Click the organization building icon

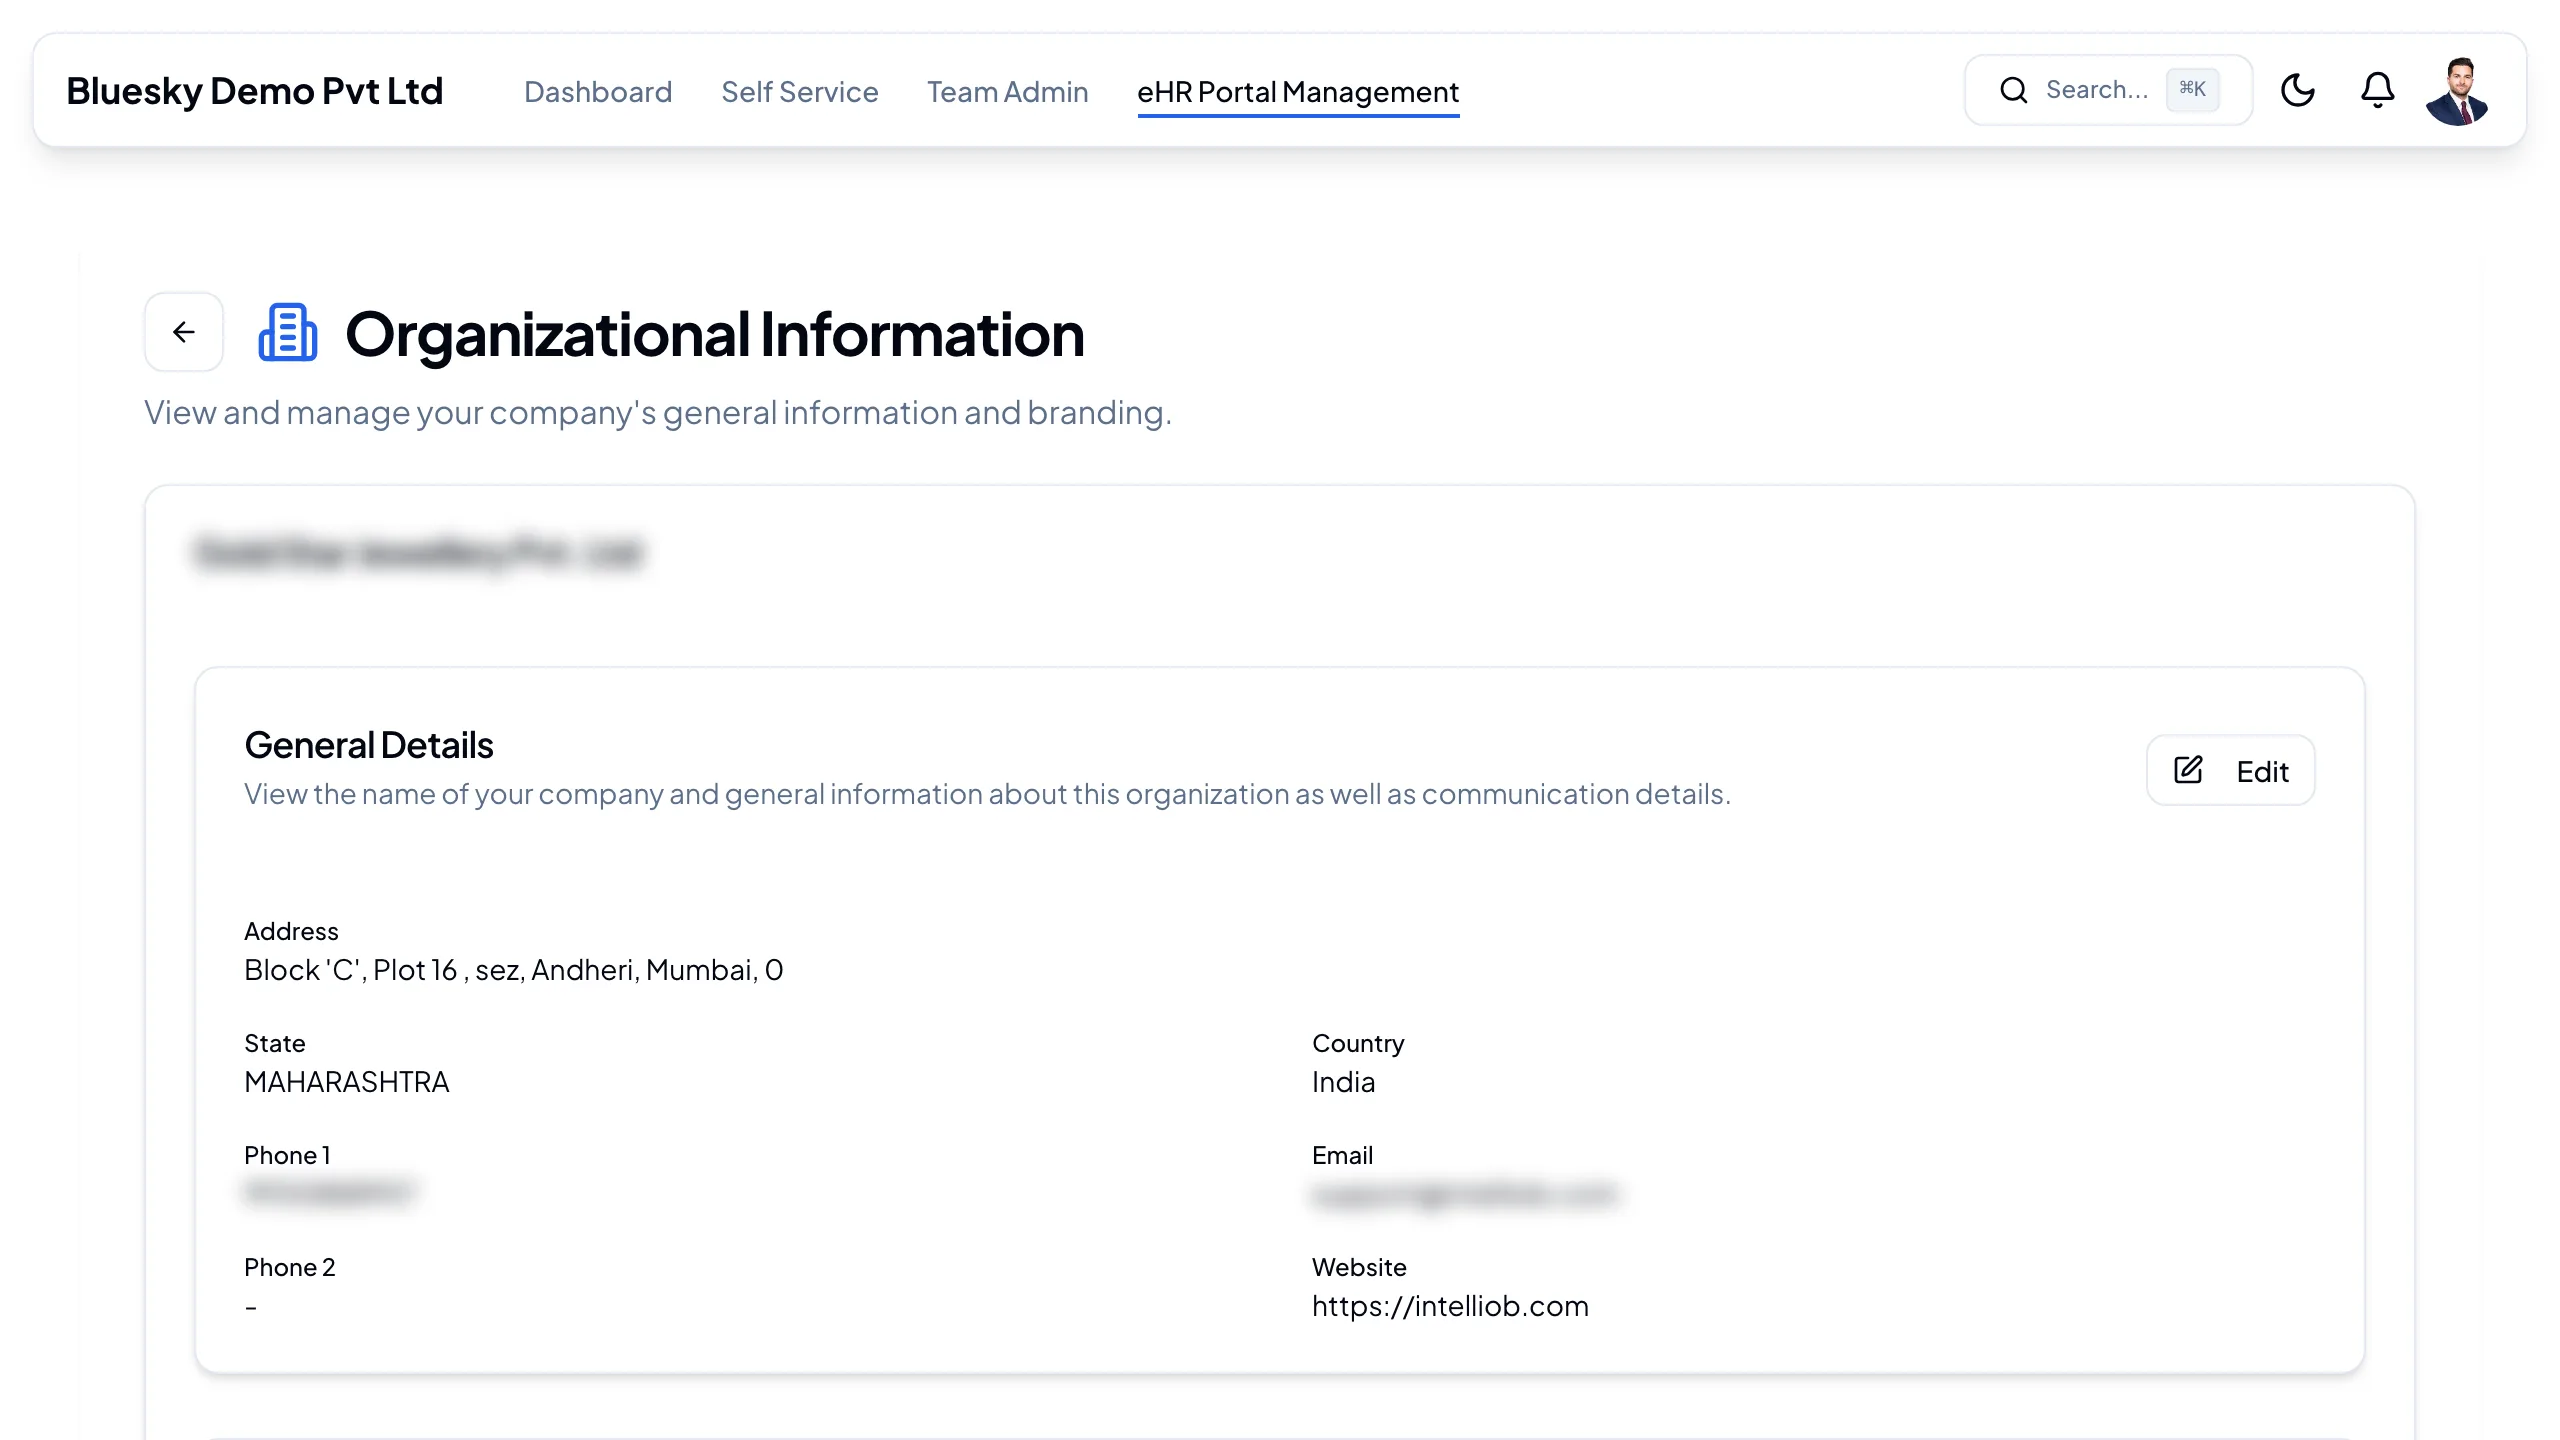pos(288,332)
